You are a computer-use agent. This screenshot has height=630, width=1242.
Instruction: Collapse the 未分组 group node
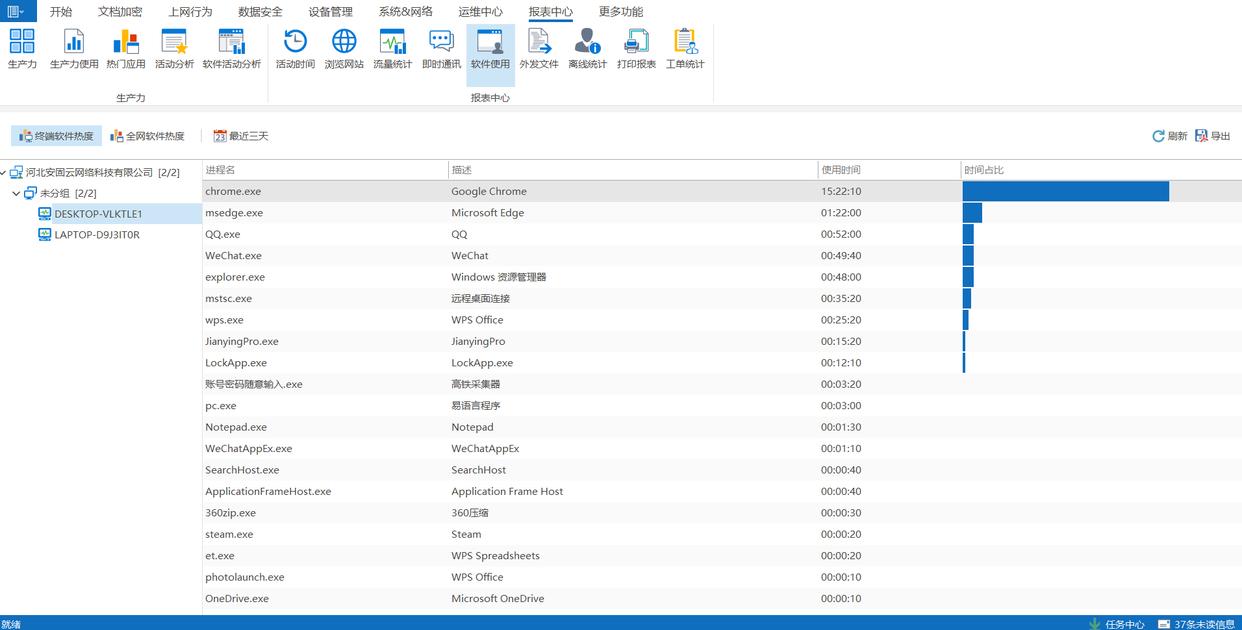16,193
